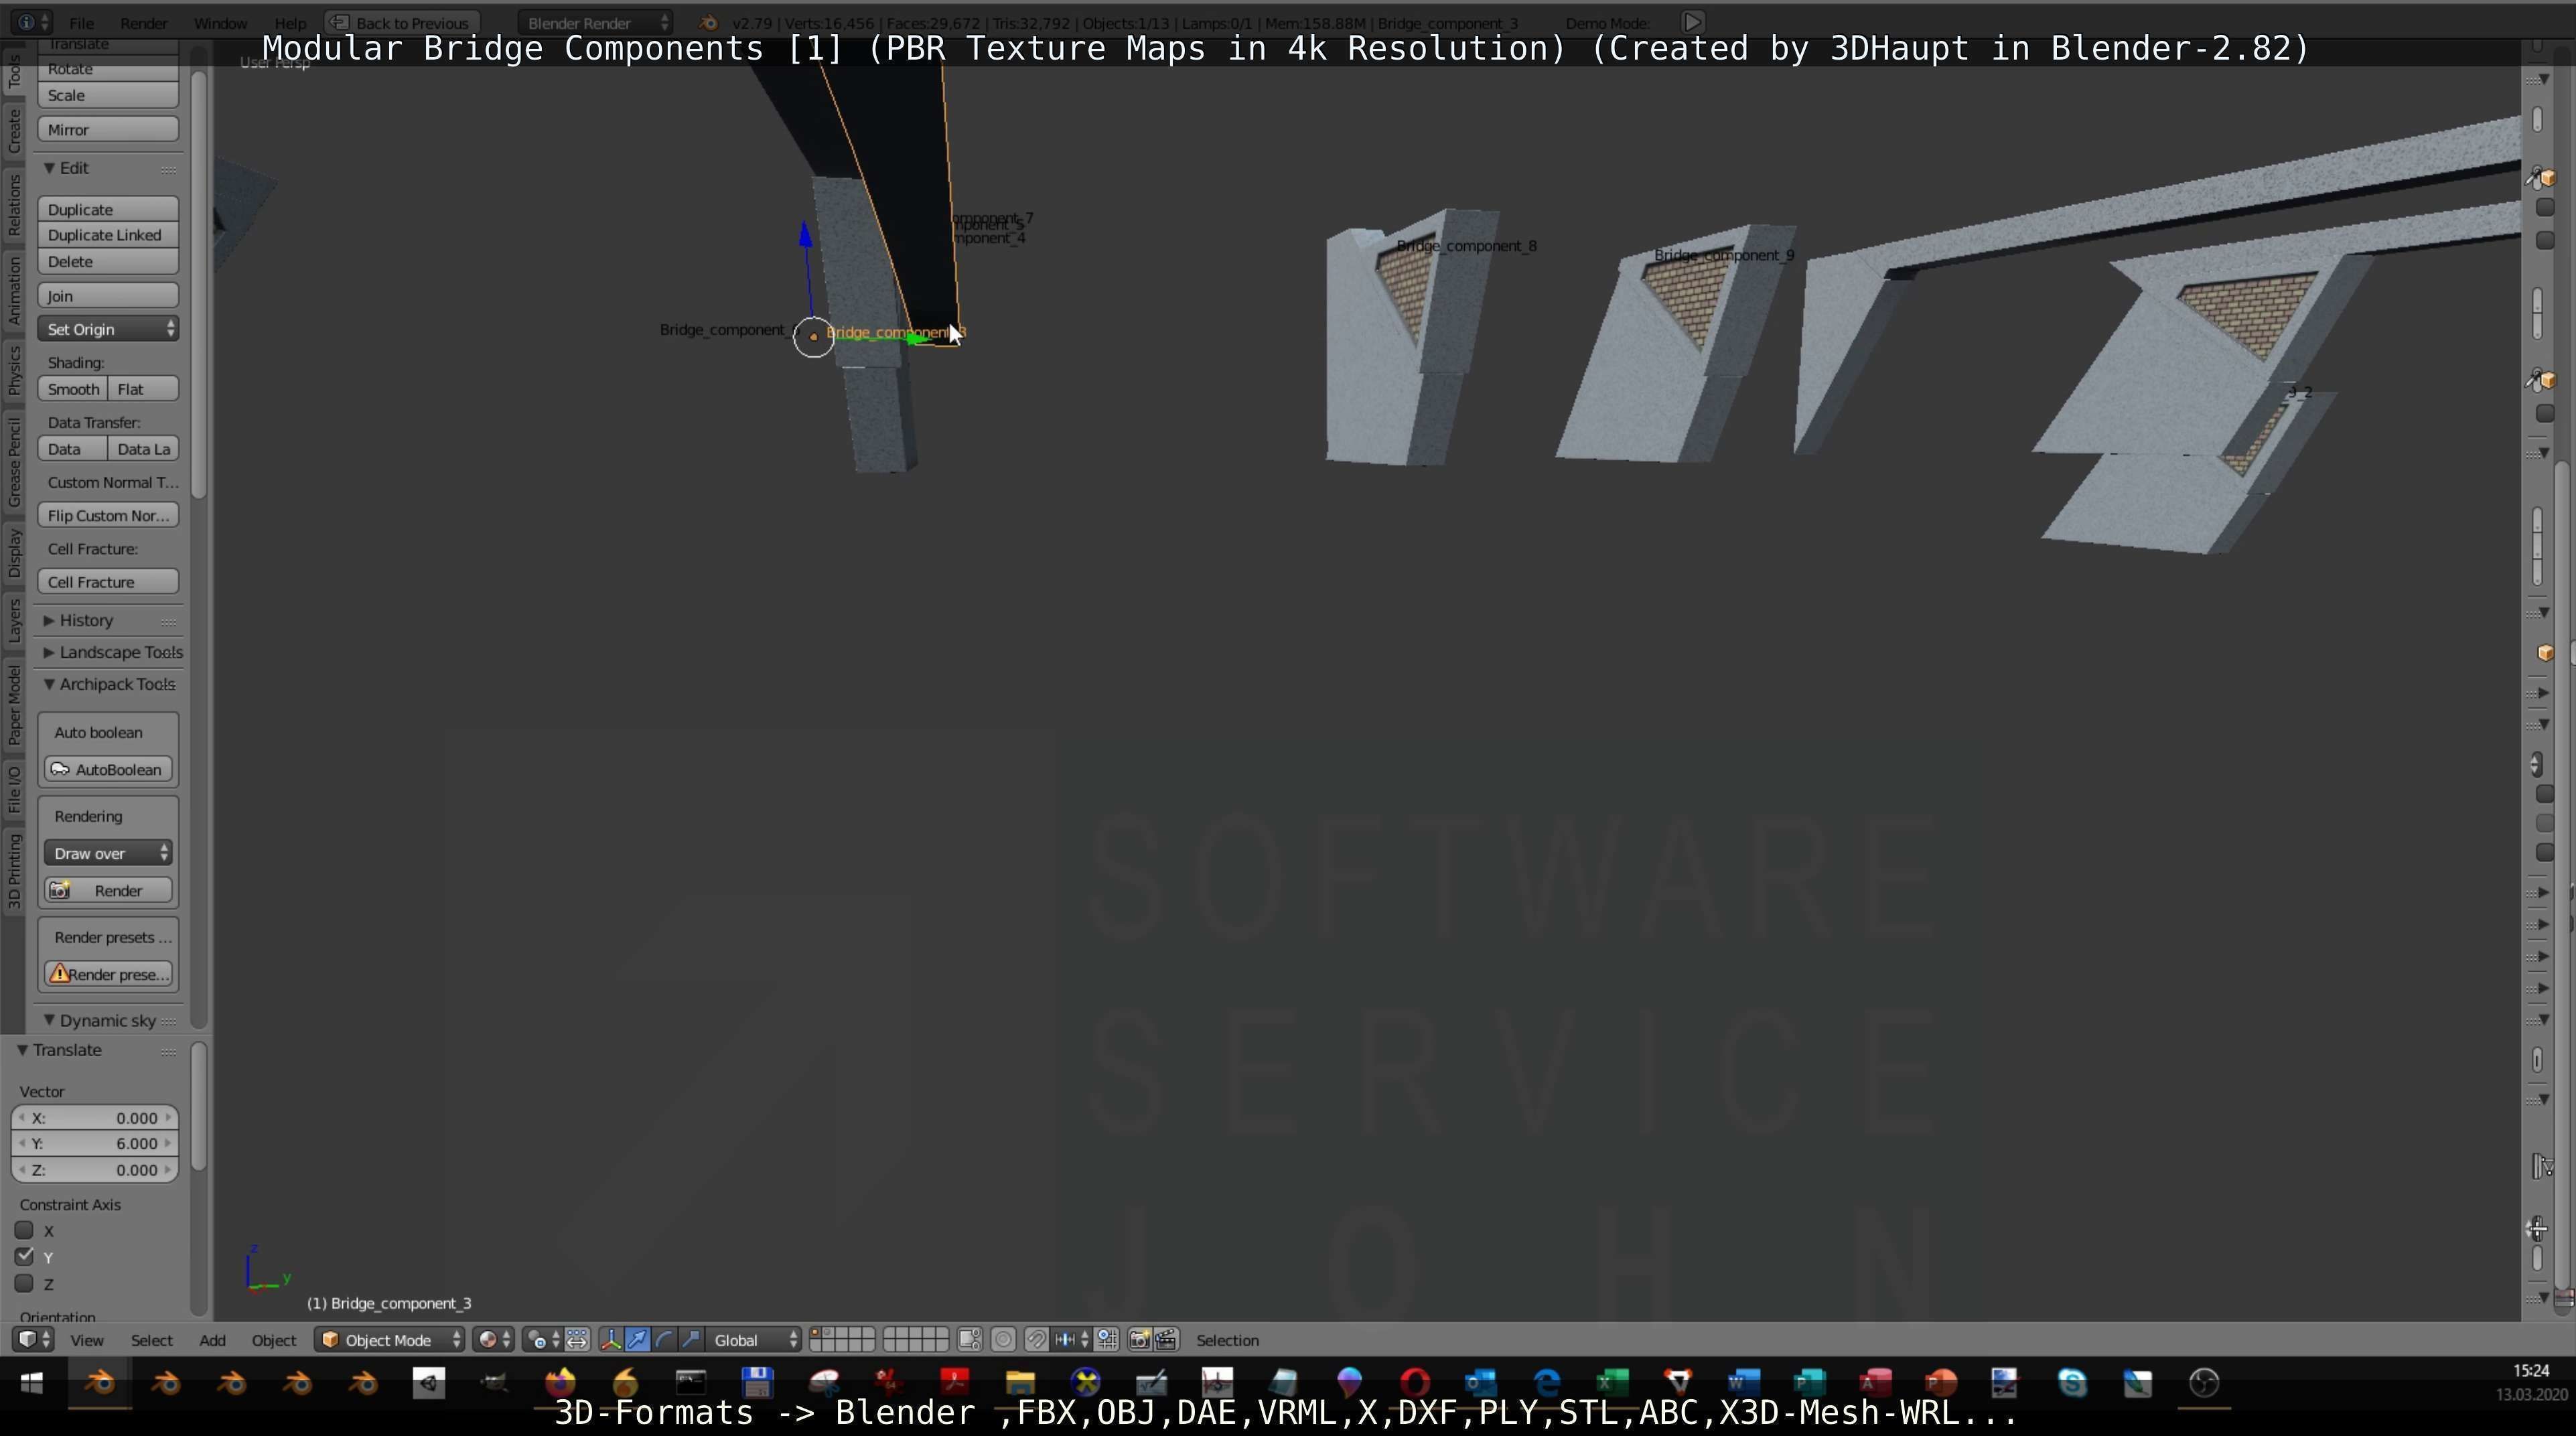Click the blue Z-axis manipulator arrow
Image resolution: width=2576 pixels, height=1436 pixels.
[806, 234]
